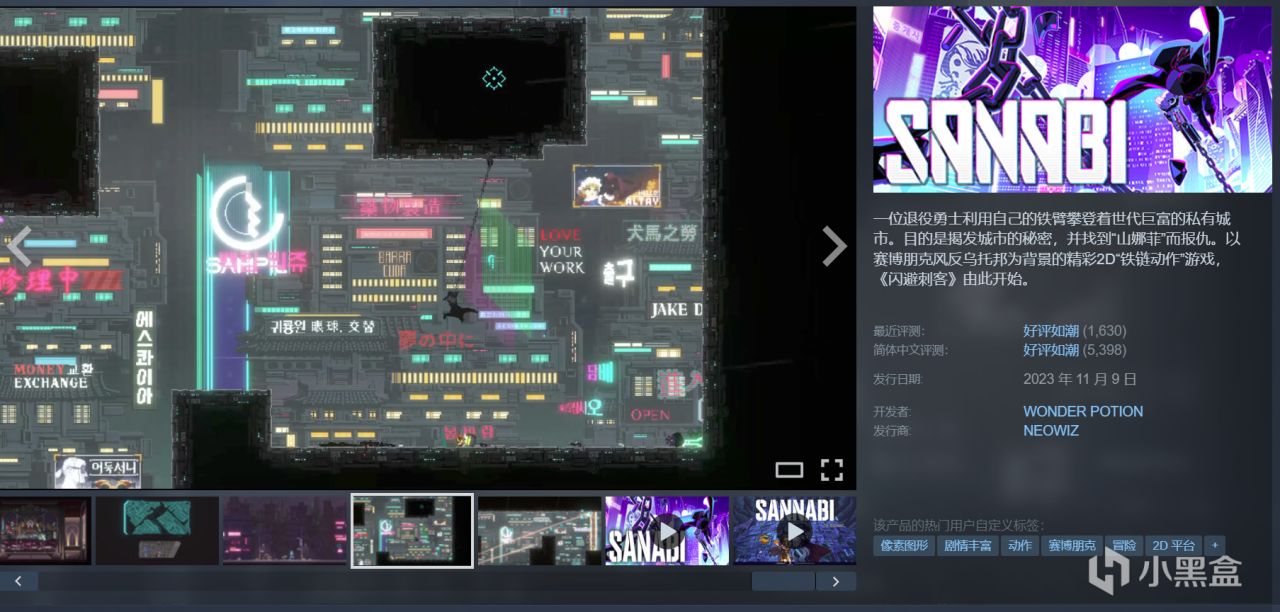Select the highlighted neon city thumbnail
The image size is (1280, 612).
[x=412, y=531]
